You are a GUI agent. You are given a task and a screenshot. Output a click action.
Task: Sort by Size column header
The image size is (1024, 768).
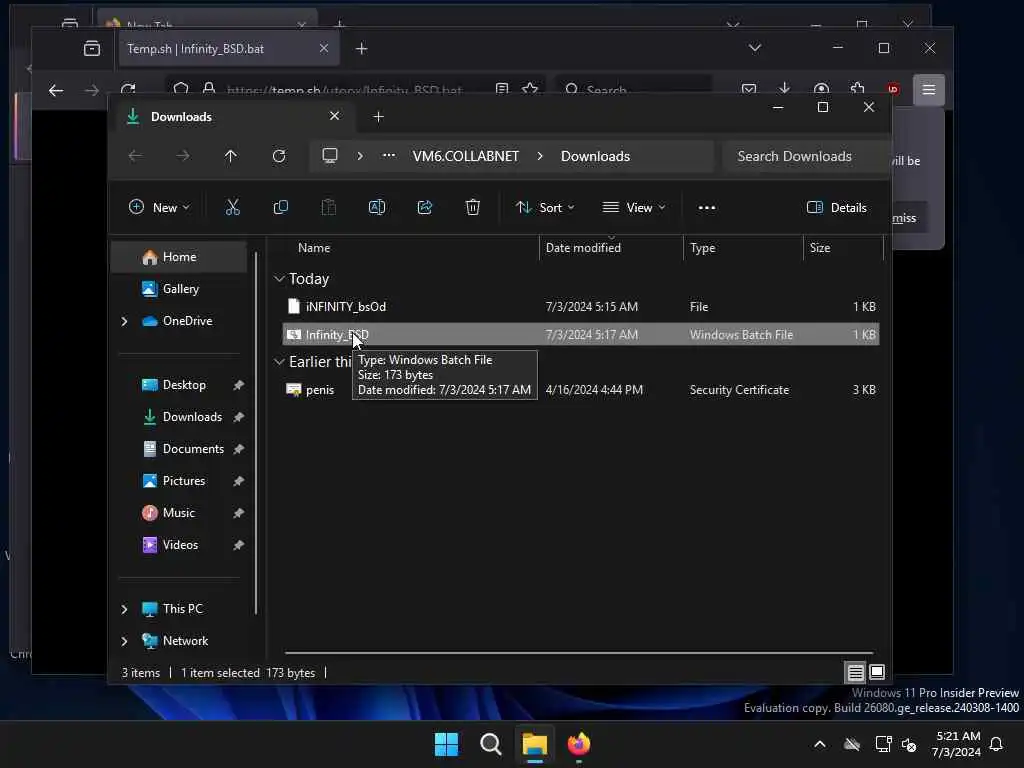(820, 248)
